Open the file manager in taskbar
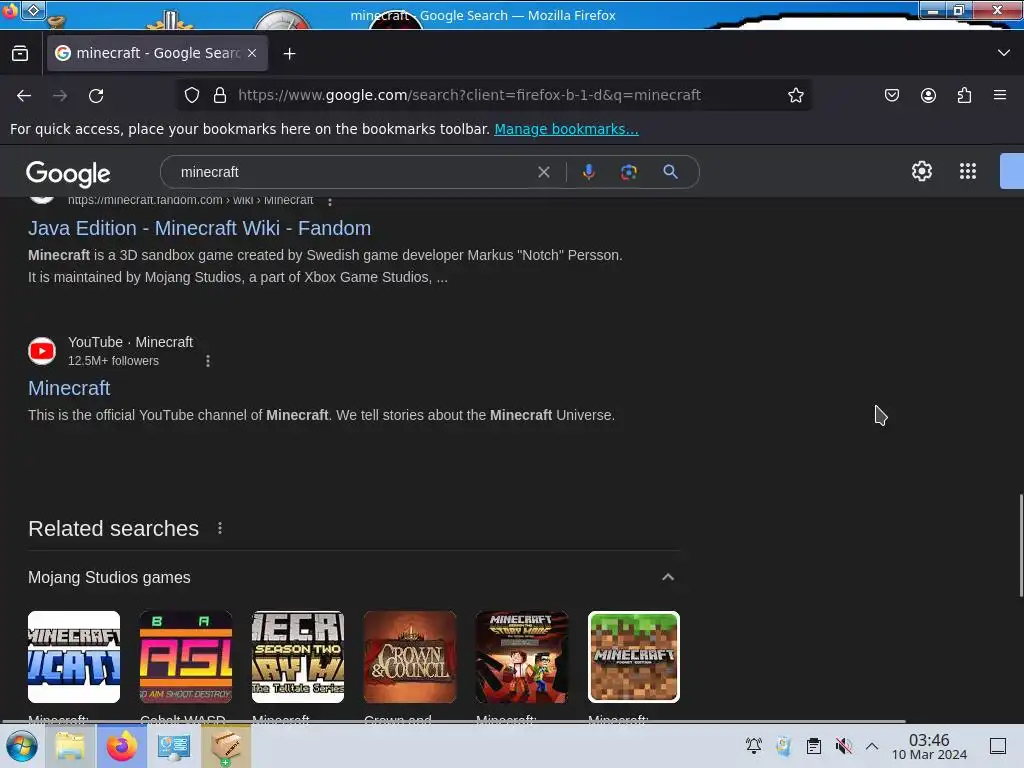This screenshot has width=1024, height=768. click(69, 746)
